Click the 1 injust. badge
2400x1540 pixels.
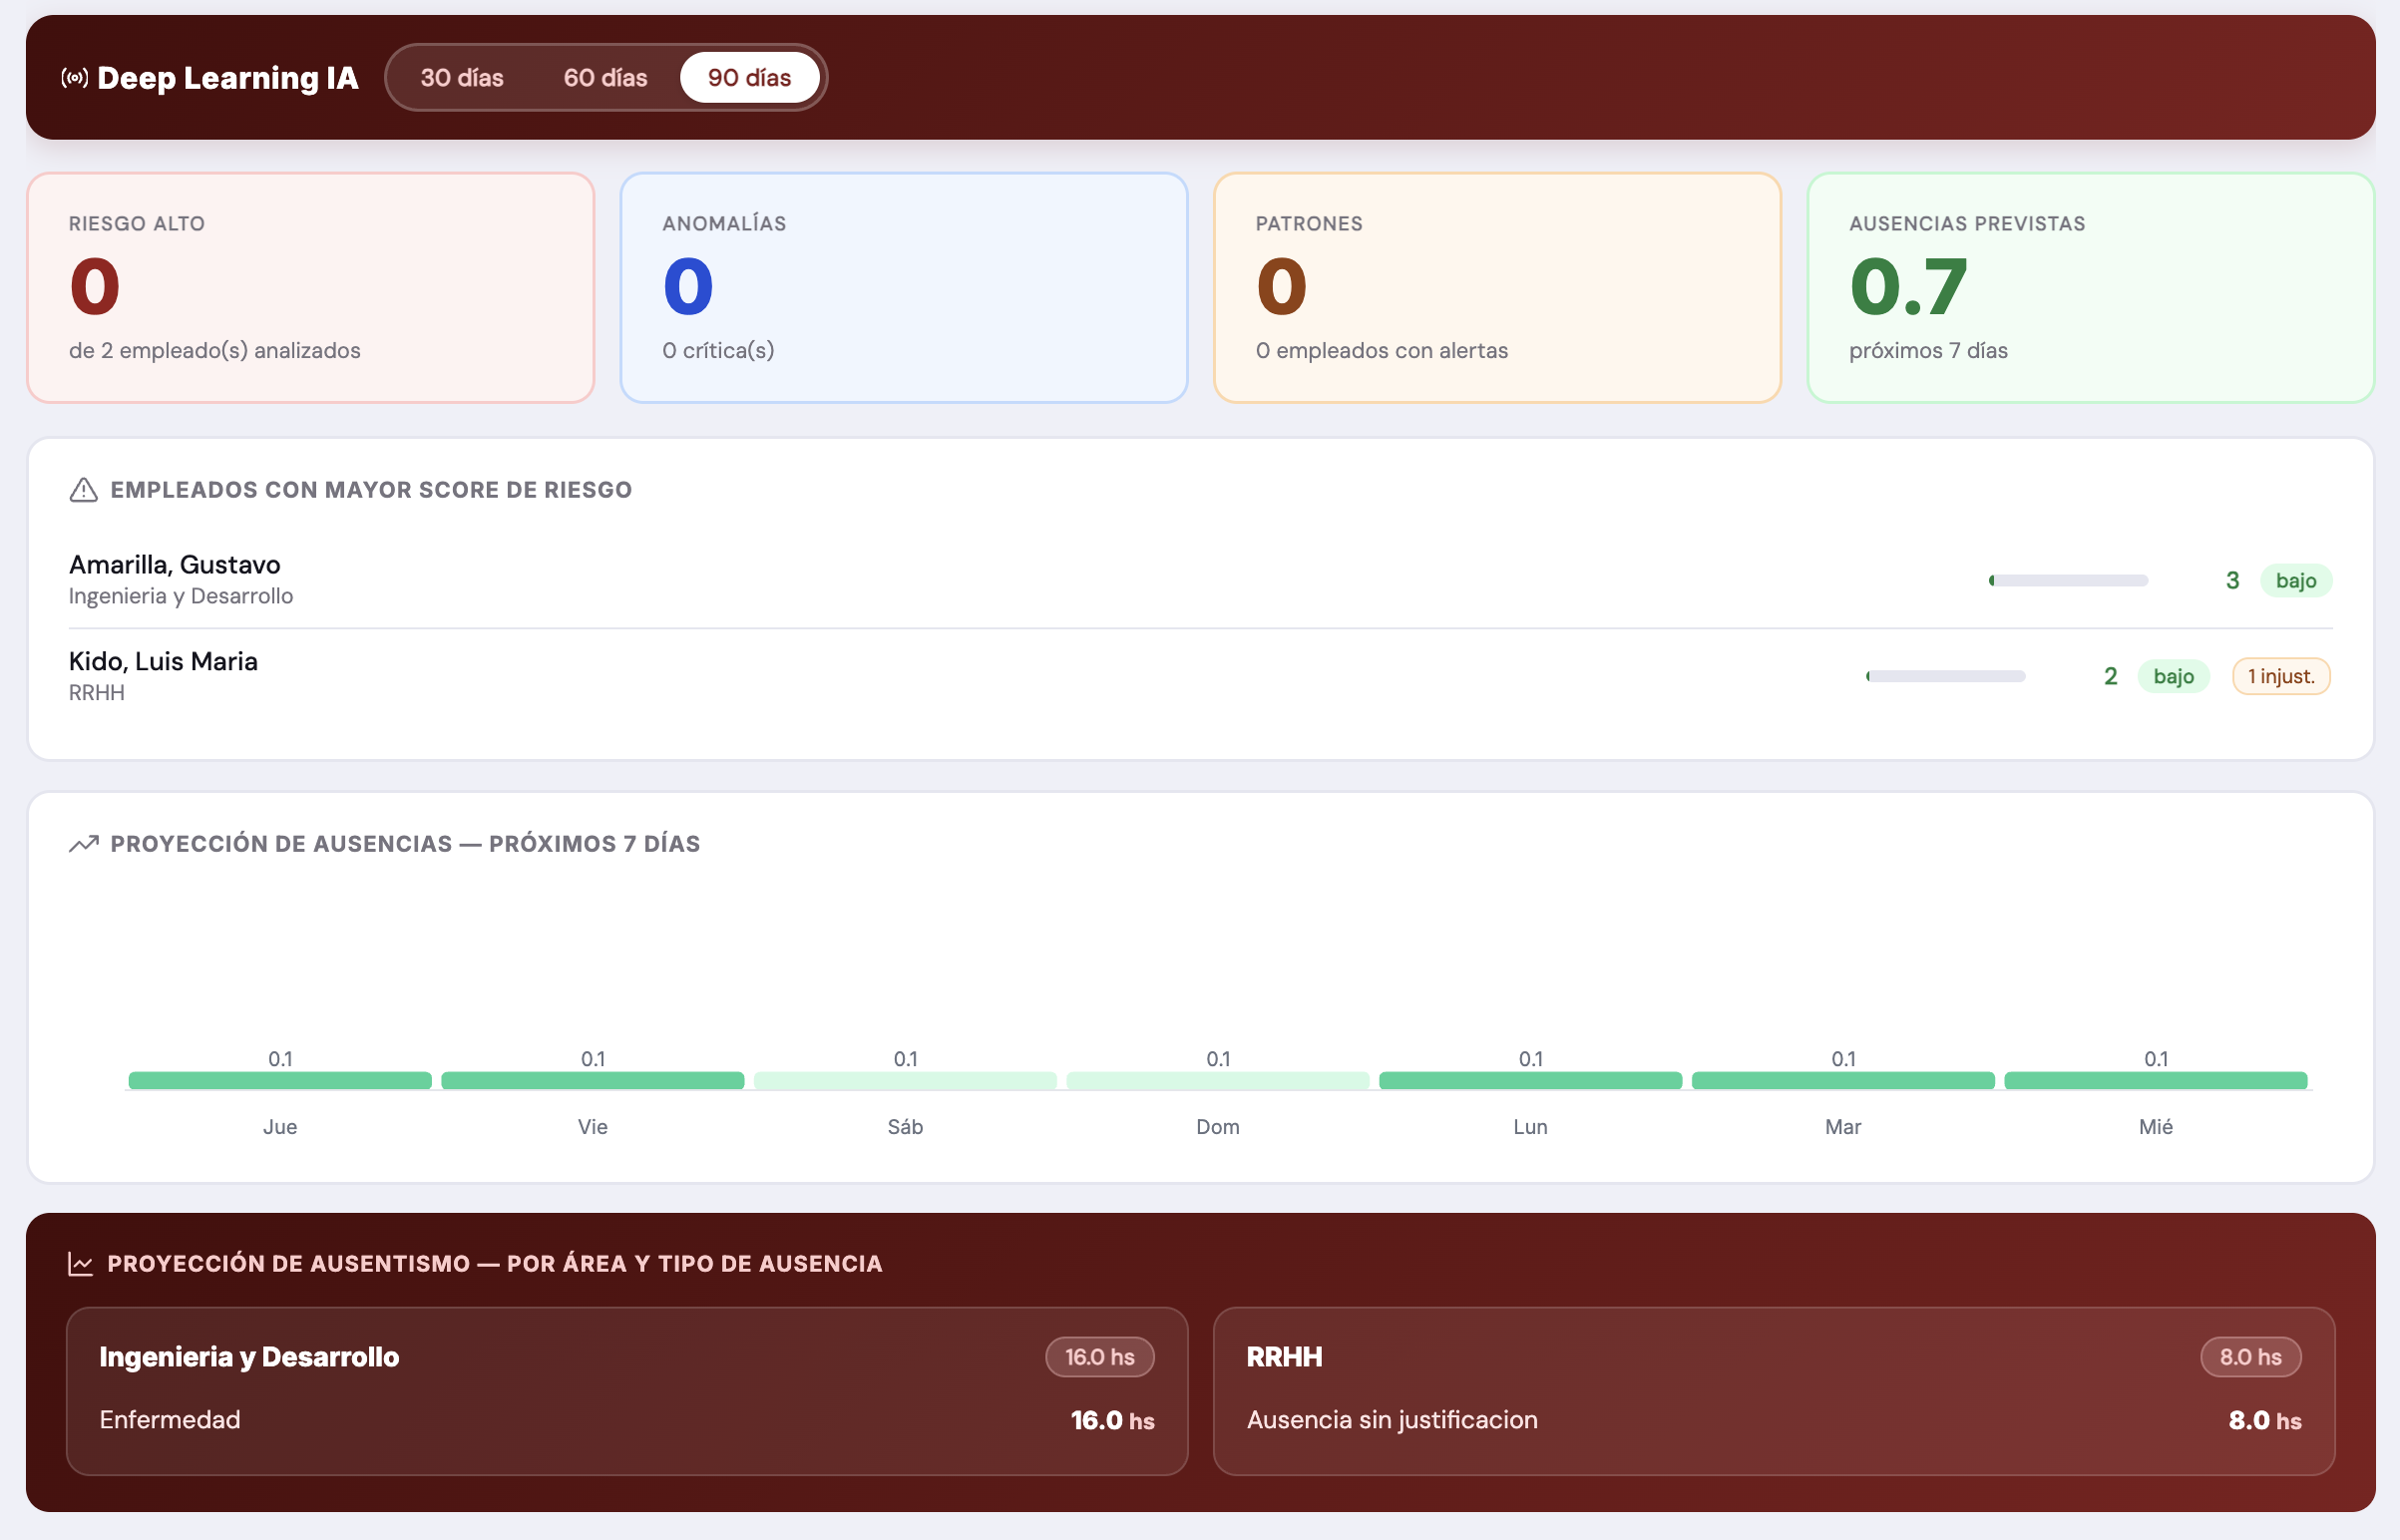(x=2281, y=677)
